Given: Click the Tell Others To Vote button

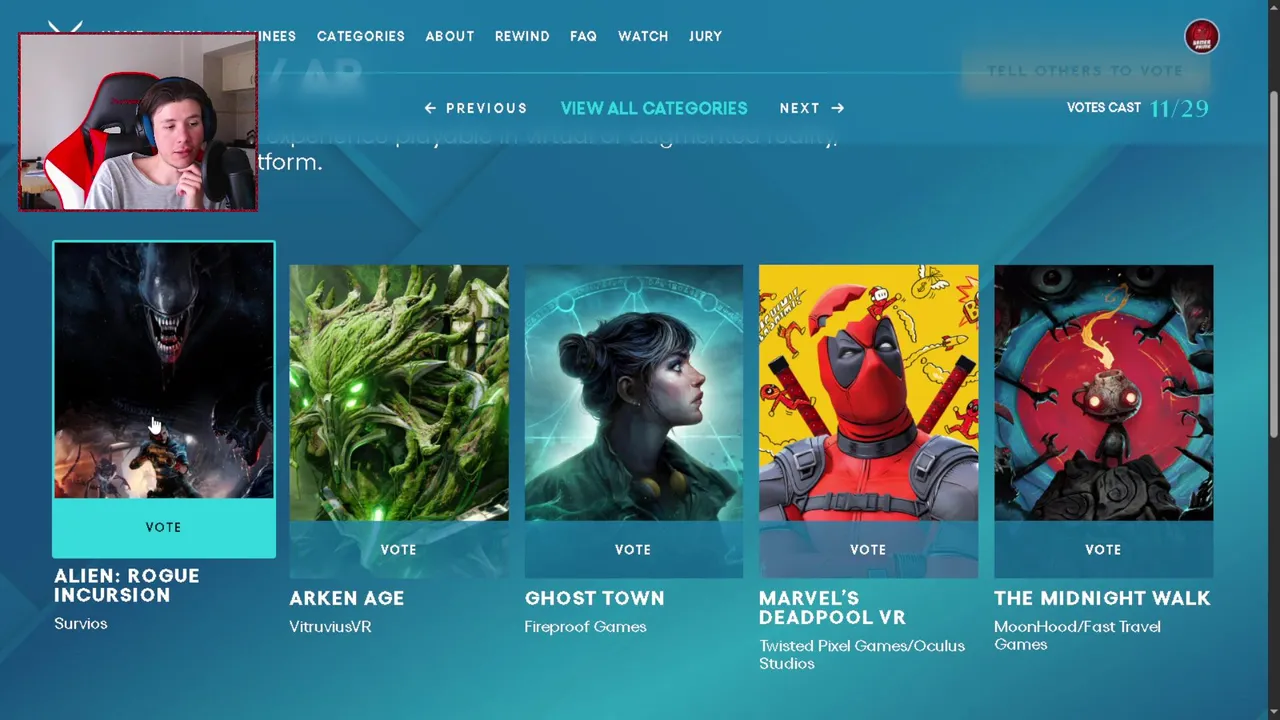Looking at the screenshot, I should [x=1085, y=71].
